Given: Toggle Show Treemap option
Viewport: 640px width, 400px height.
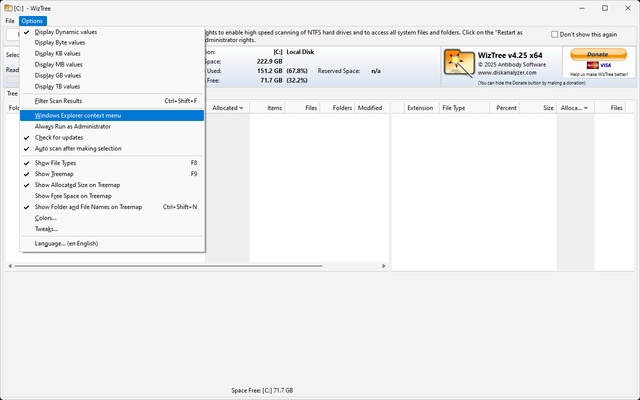Looking at the screenshot, I should pyautogui.click(x=112, y=174).
